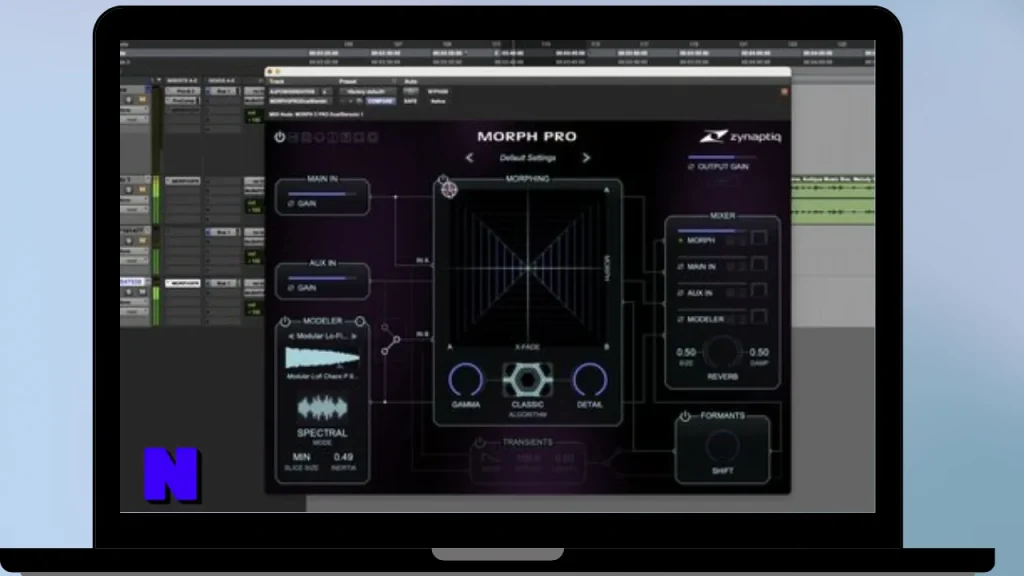Adjust the Mixer Morph level slider

click(x=712, y=231)
